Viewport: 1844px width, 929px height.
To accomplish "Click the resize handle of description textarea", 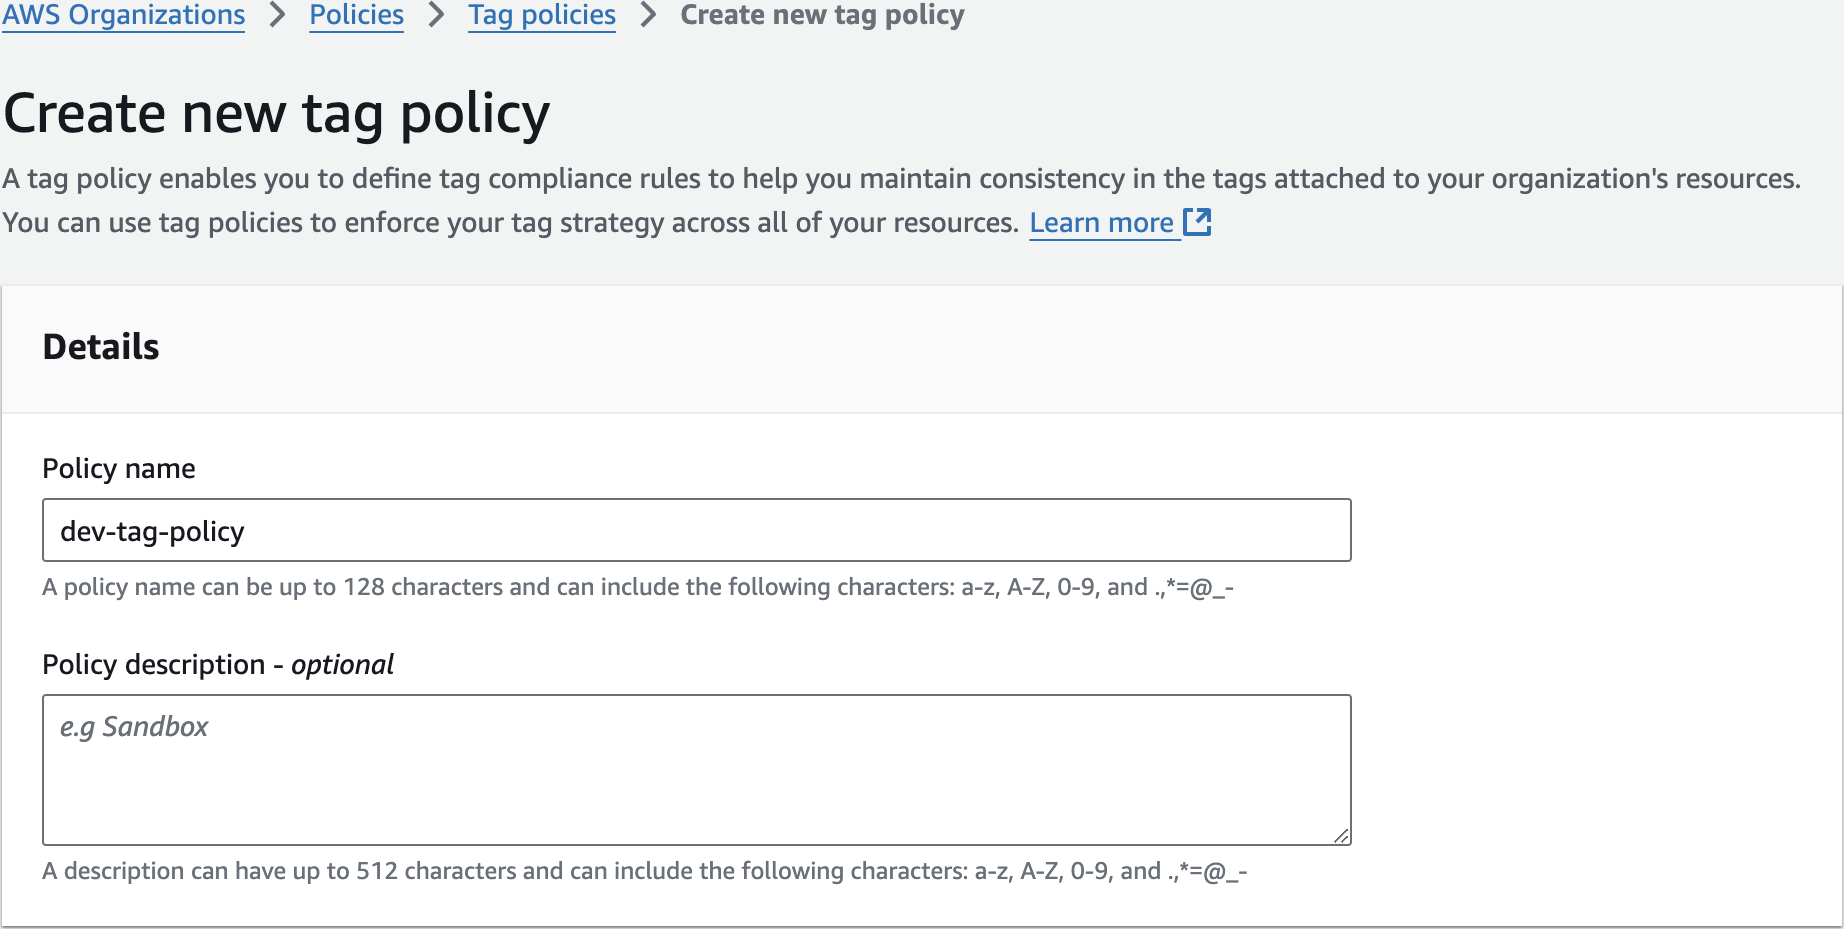I will (x=1341, y=836).
